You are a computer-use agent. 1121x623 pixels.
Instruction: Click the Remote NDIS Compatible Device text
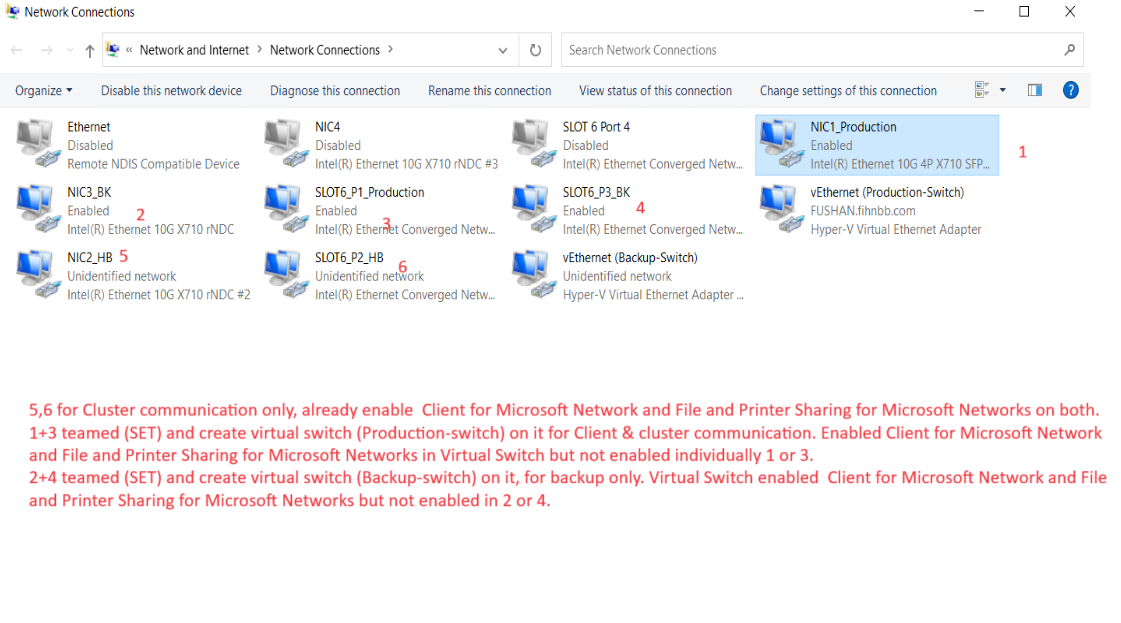(x=153, y=164)
